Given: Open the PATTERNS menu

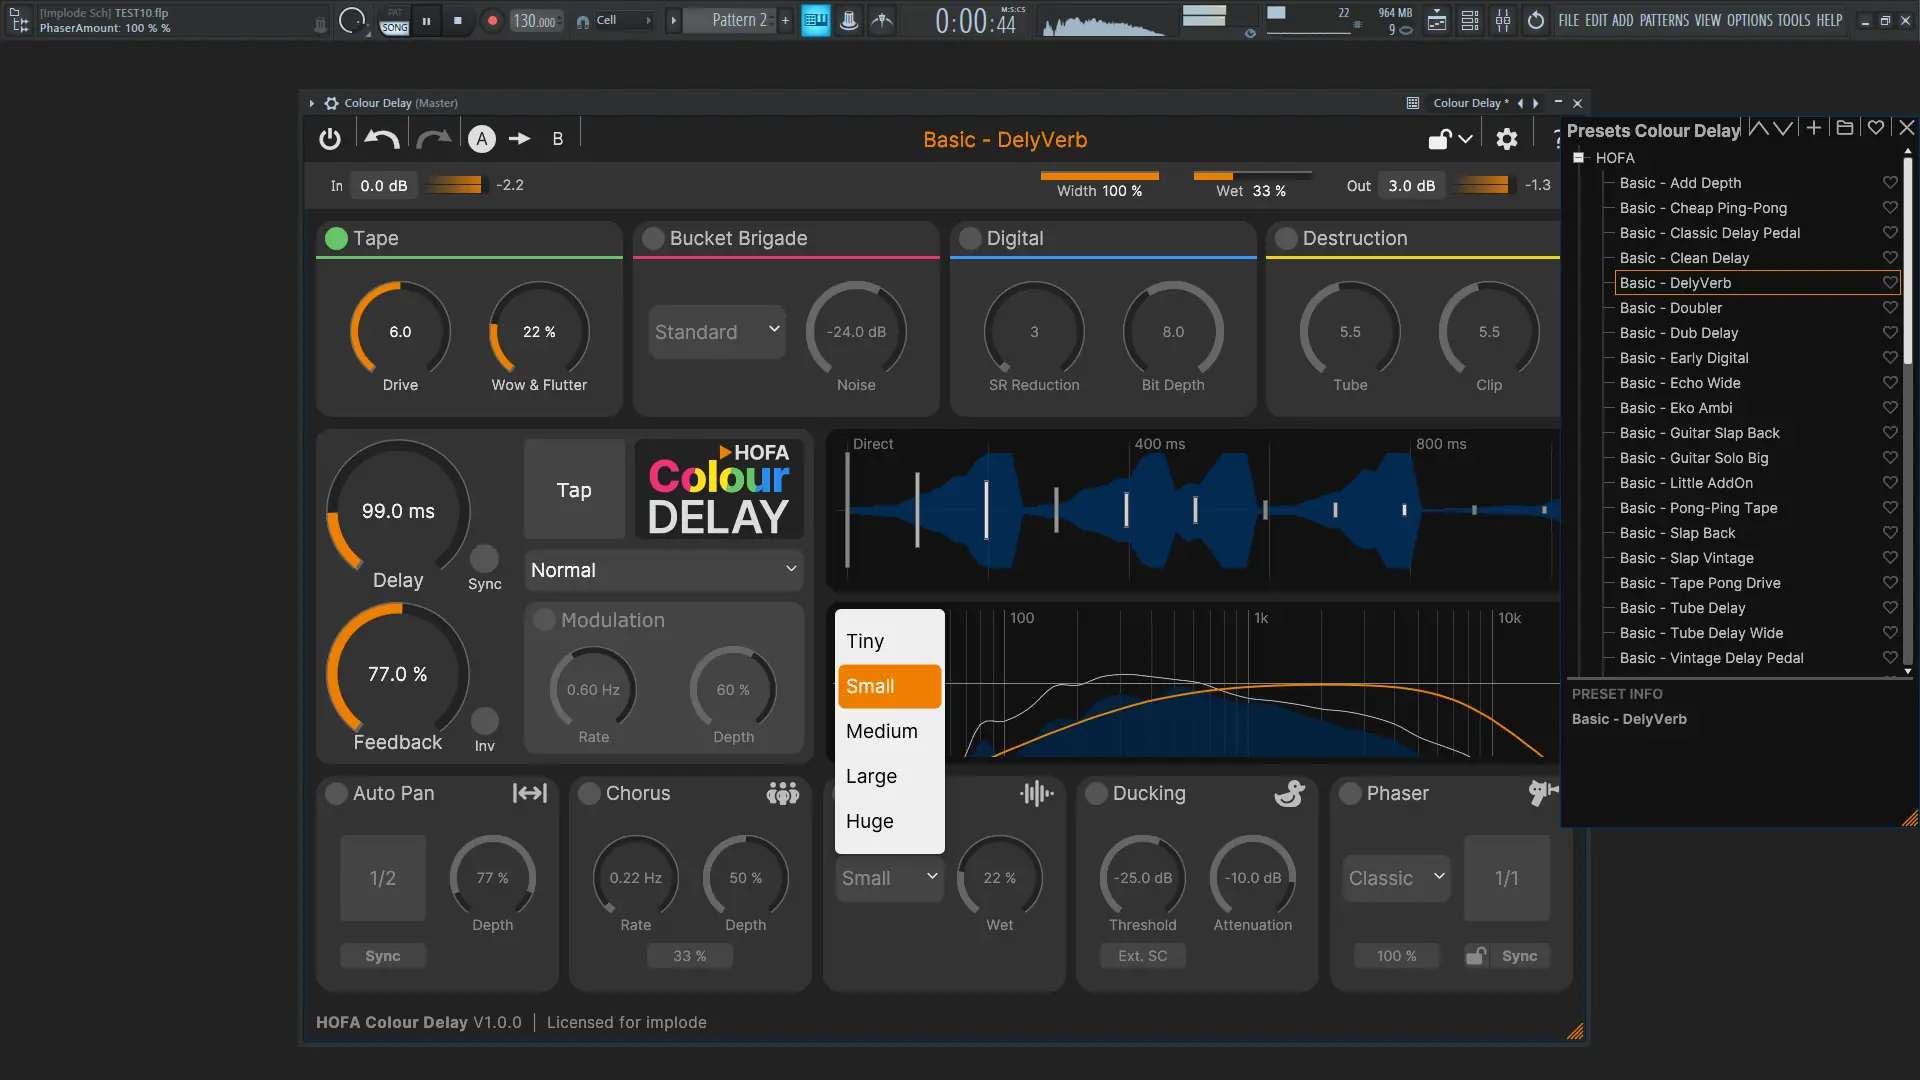Looking at the screenshot, I should [1664, 20].
